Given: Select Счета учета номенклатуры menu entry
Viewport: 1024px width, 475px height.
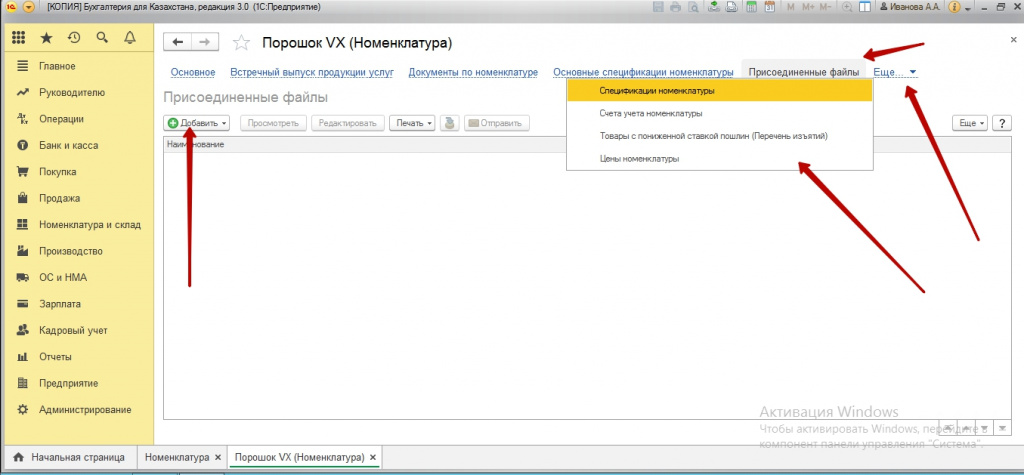Looking at the screenshot, I should 720,113.
